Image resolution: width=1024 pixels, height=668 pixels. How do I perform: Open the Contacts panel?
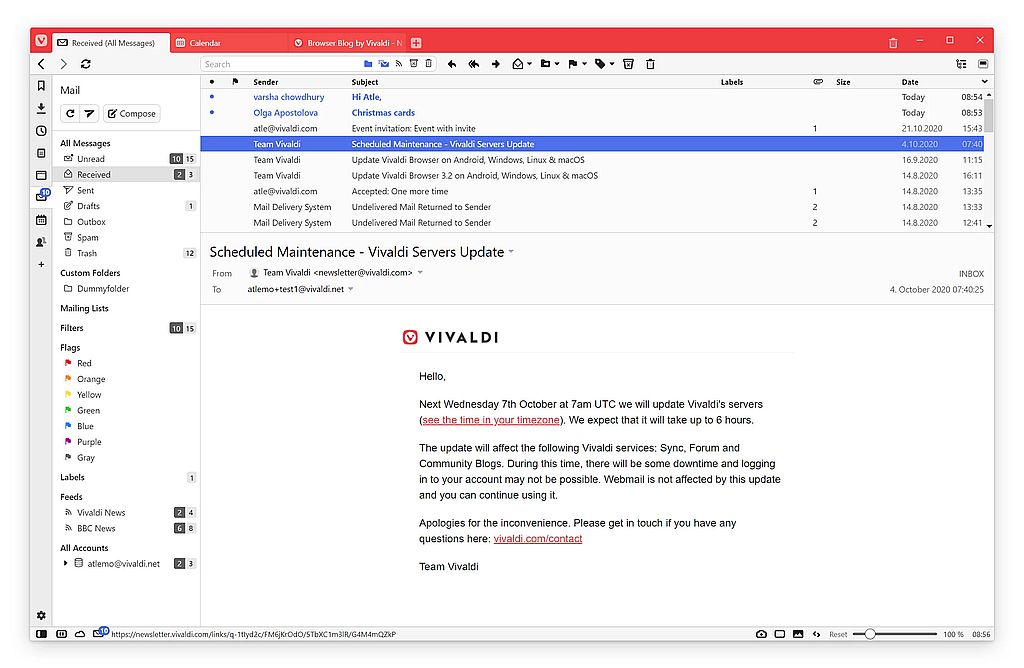(41, 242)
